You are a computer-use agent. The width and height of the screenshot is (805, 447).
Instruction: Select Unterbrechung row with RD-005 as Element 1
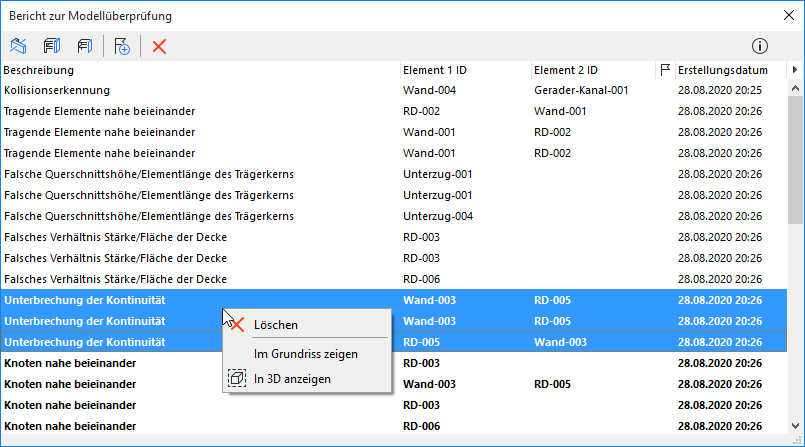pyautogui.click(x=394, y=342)
